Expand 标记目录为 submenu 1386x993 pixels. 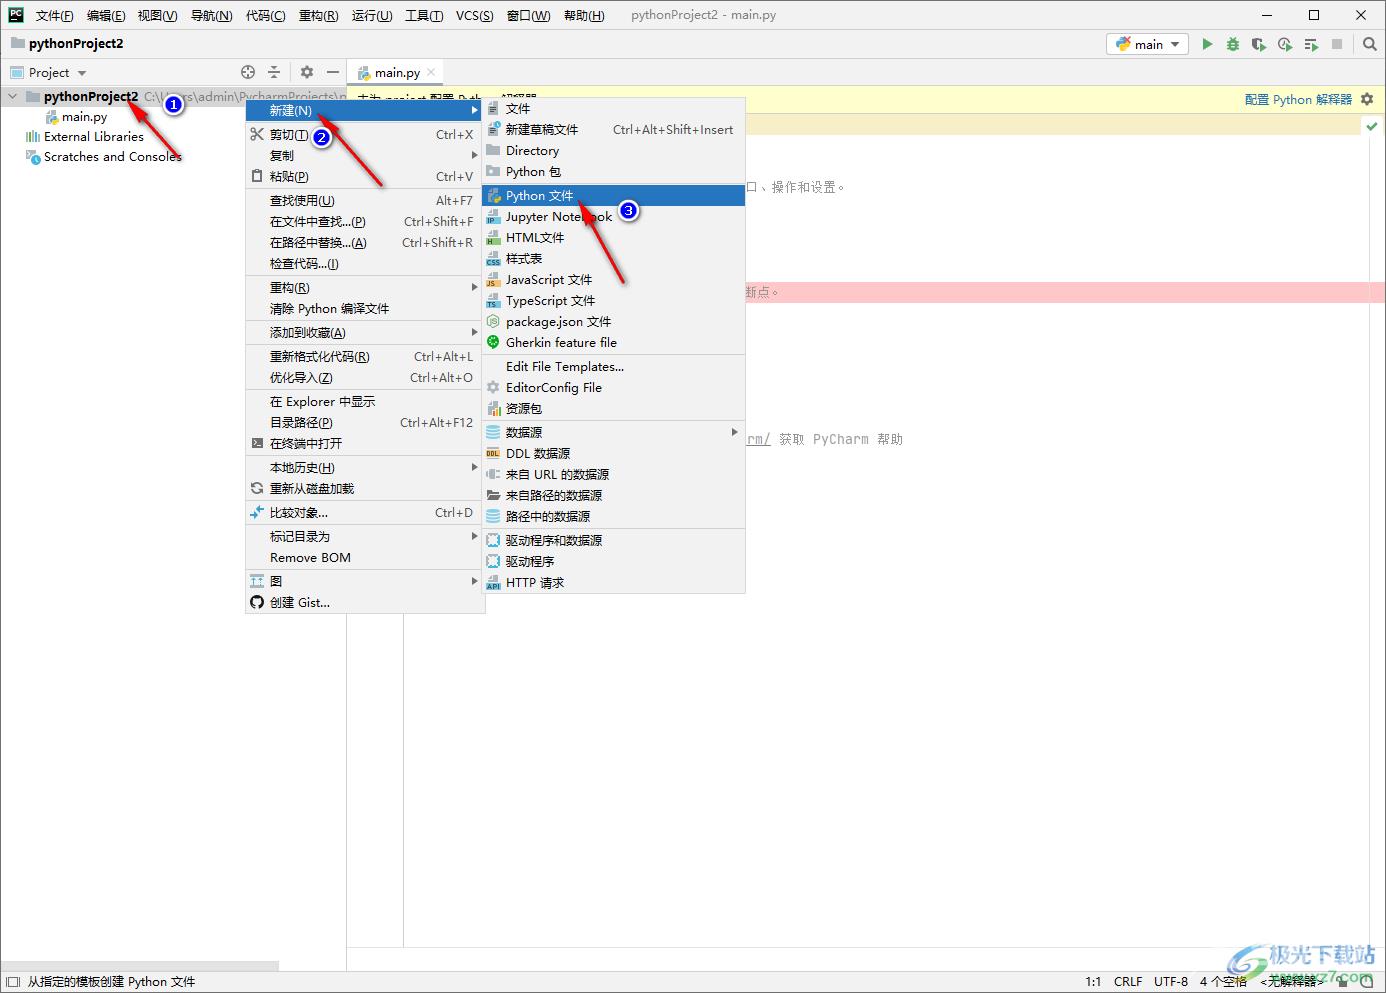[x=364, y=537]
